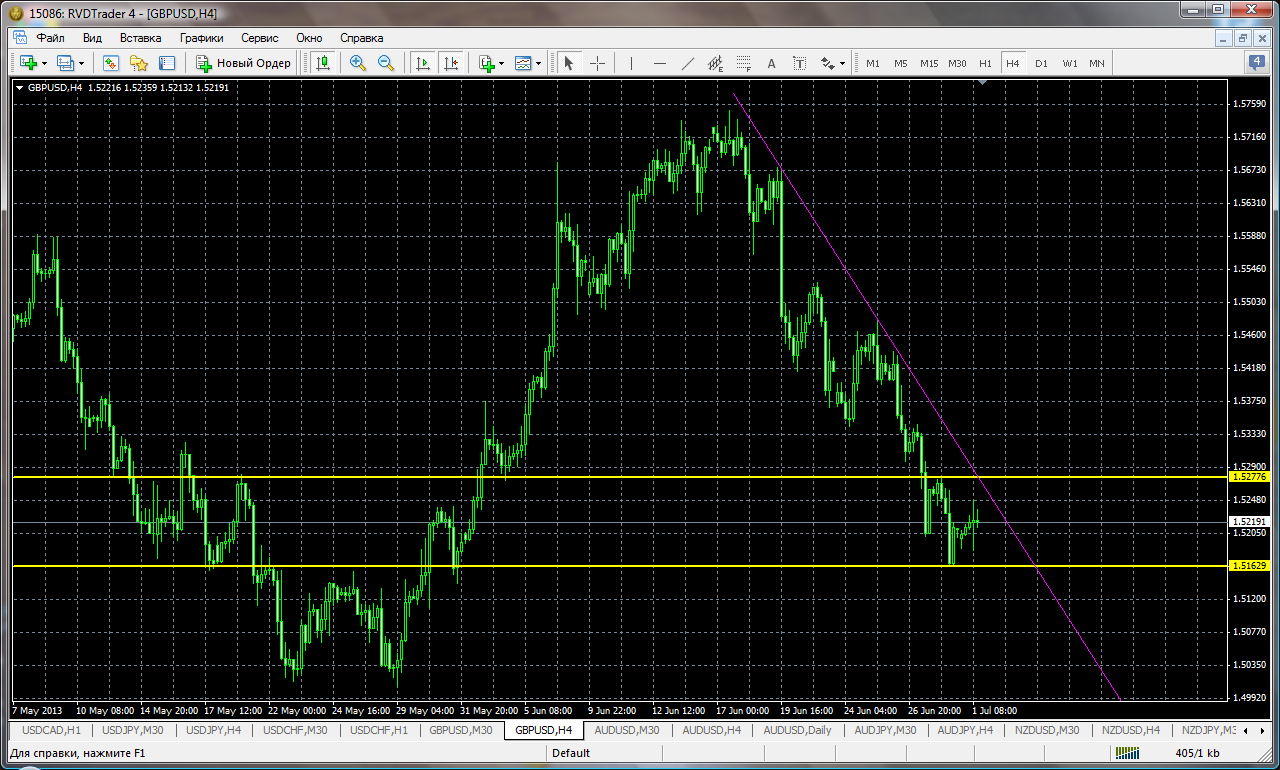Select the crosshair tool
The height and width of the screenshot is (770, 1280).
coord(597,63)
